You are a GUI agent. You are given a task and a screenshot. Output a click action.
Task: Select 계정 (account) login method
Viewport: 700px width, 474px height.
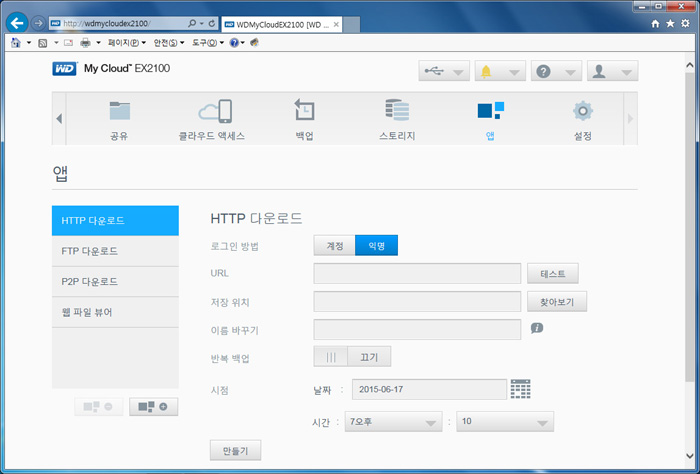[334, 245]
